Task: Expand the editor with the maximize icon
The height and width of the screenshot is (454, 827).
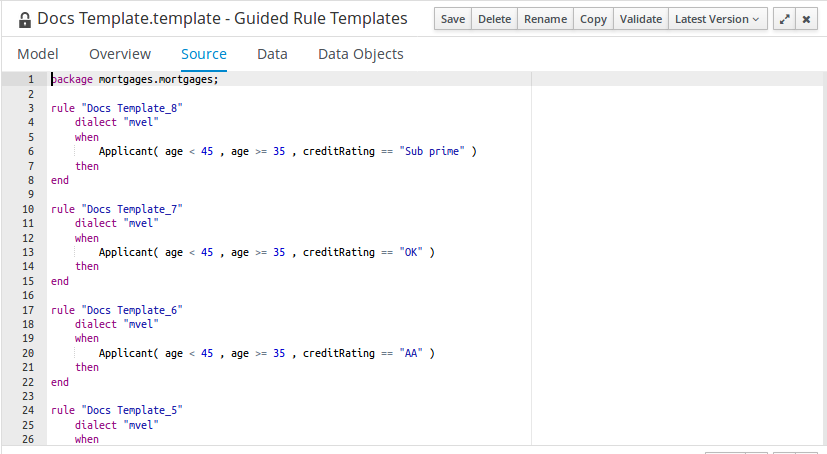Action: click(x=784, y=19)
